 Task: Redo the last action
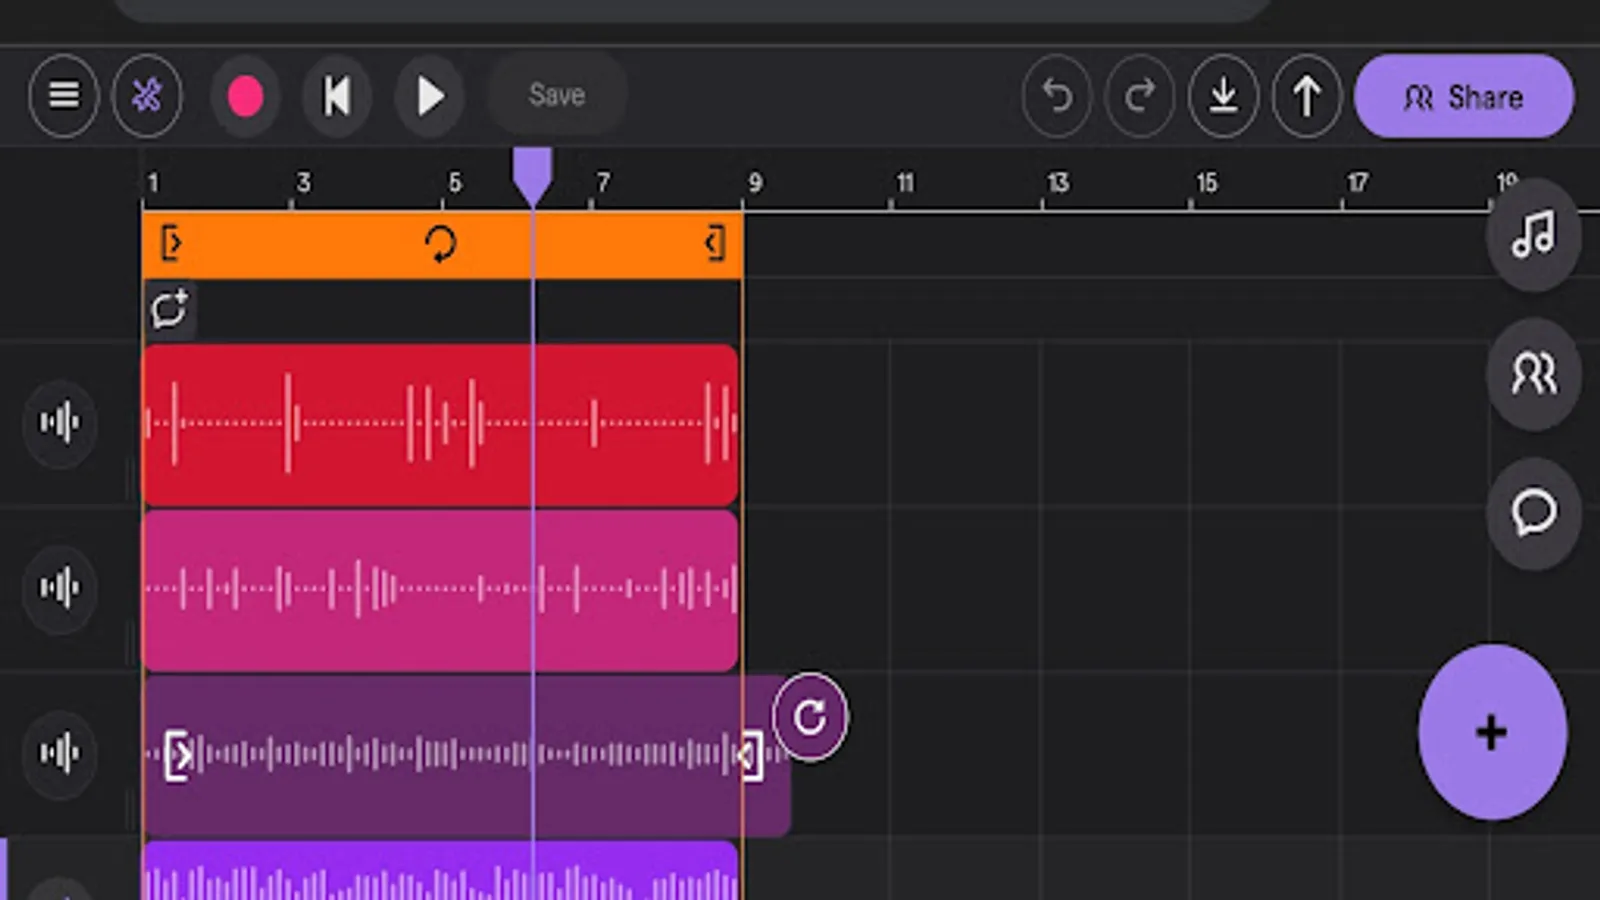[1140, 97]
